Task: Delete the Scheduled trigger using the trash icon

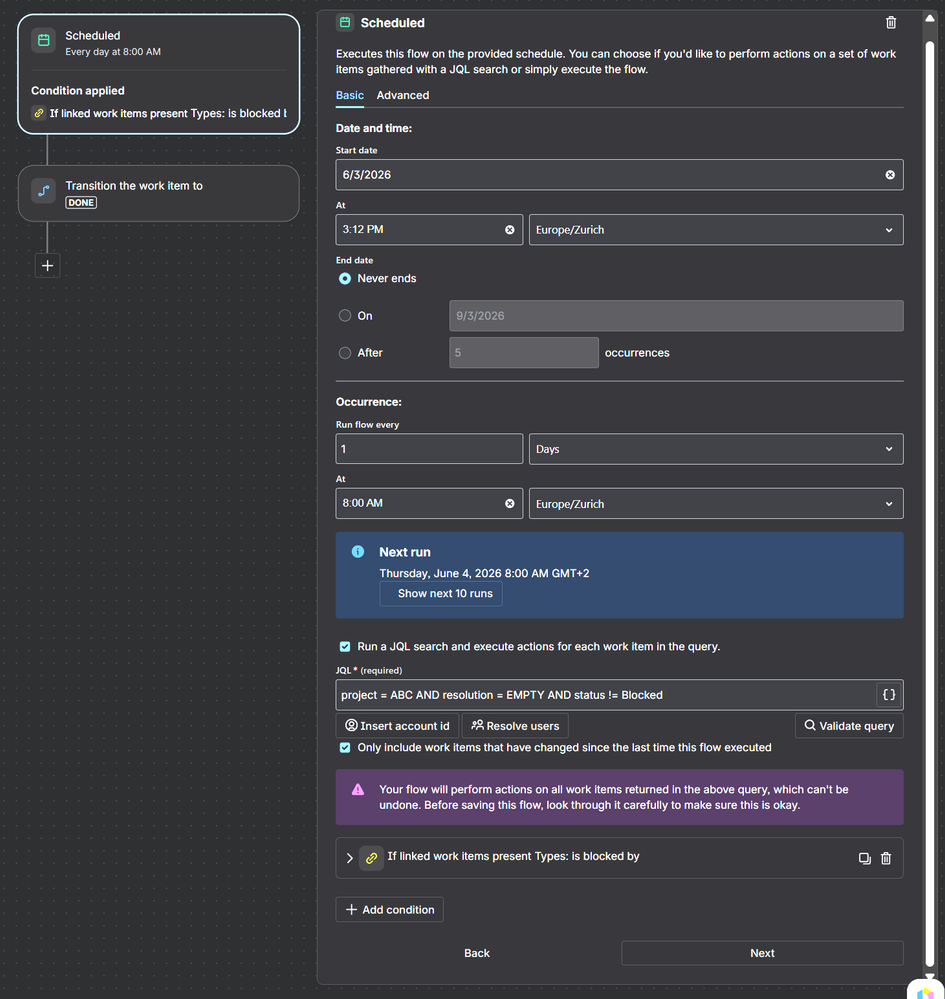Action: pos(891,23)
